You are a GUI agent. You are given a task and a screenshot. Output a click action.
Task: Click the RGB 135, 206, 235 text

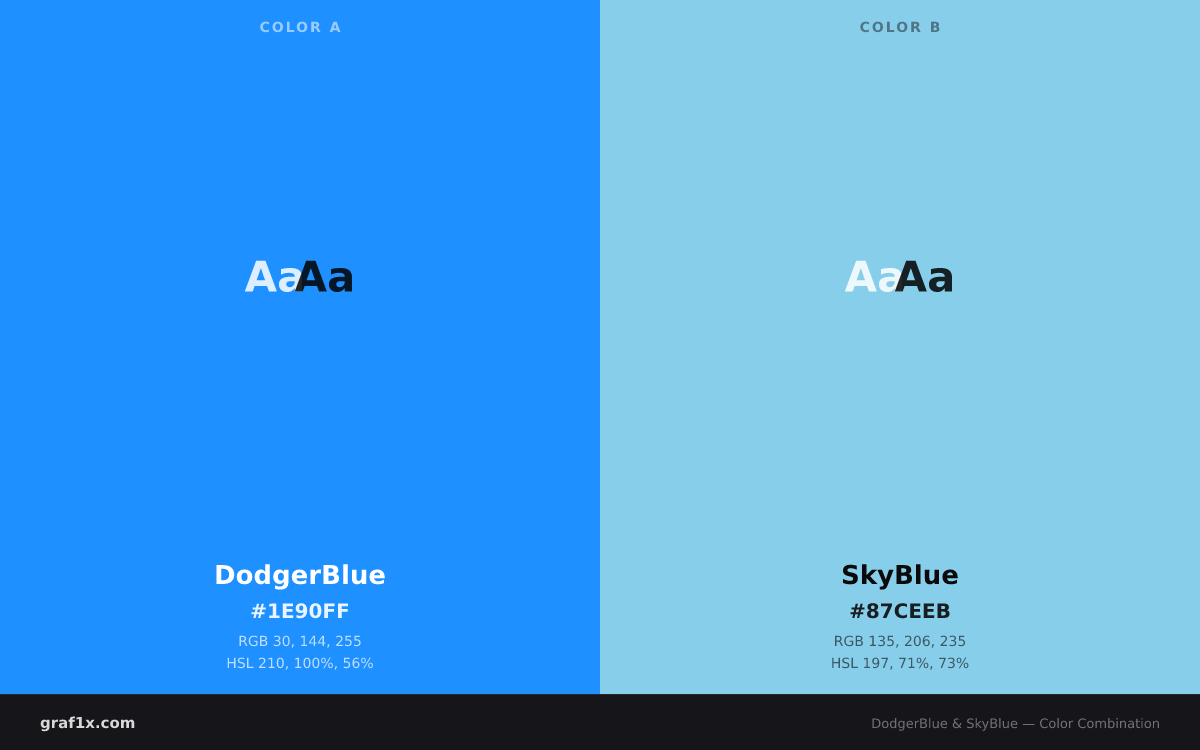900,641
